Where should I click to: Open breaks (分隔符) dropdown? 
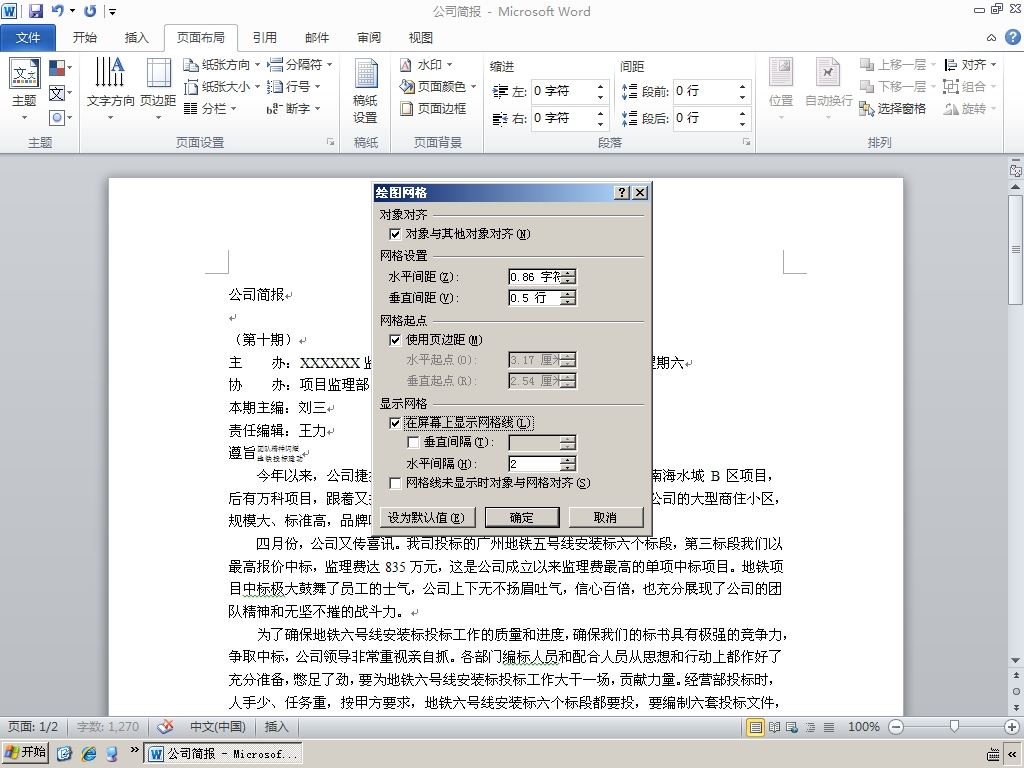[300, 65]
